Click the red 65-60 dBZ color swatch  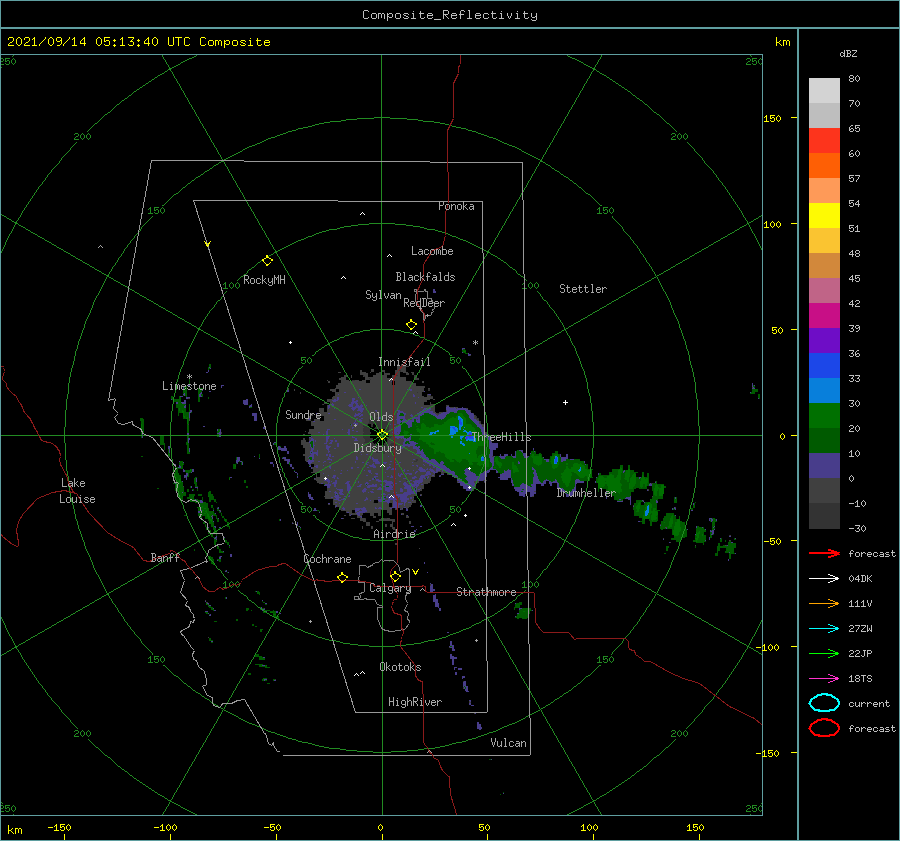824,141
